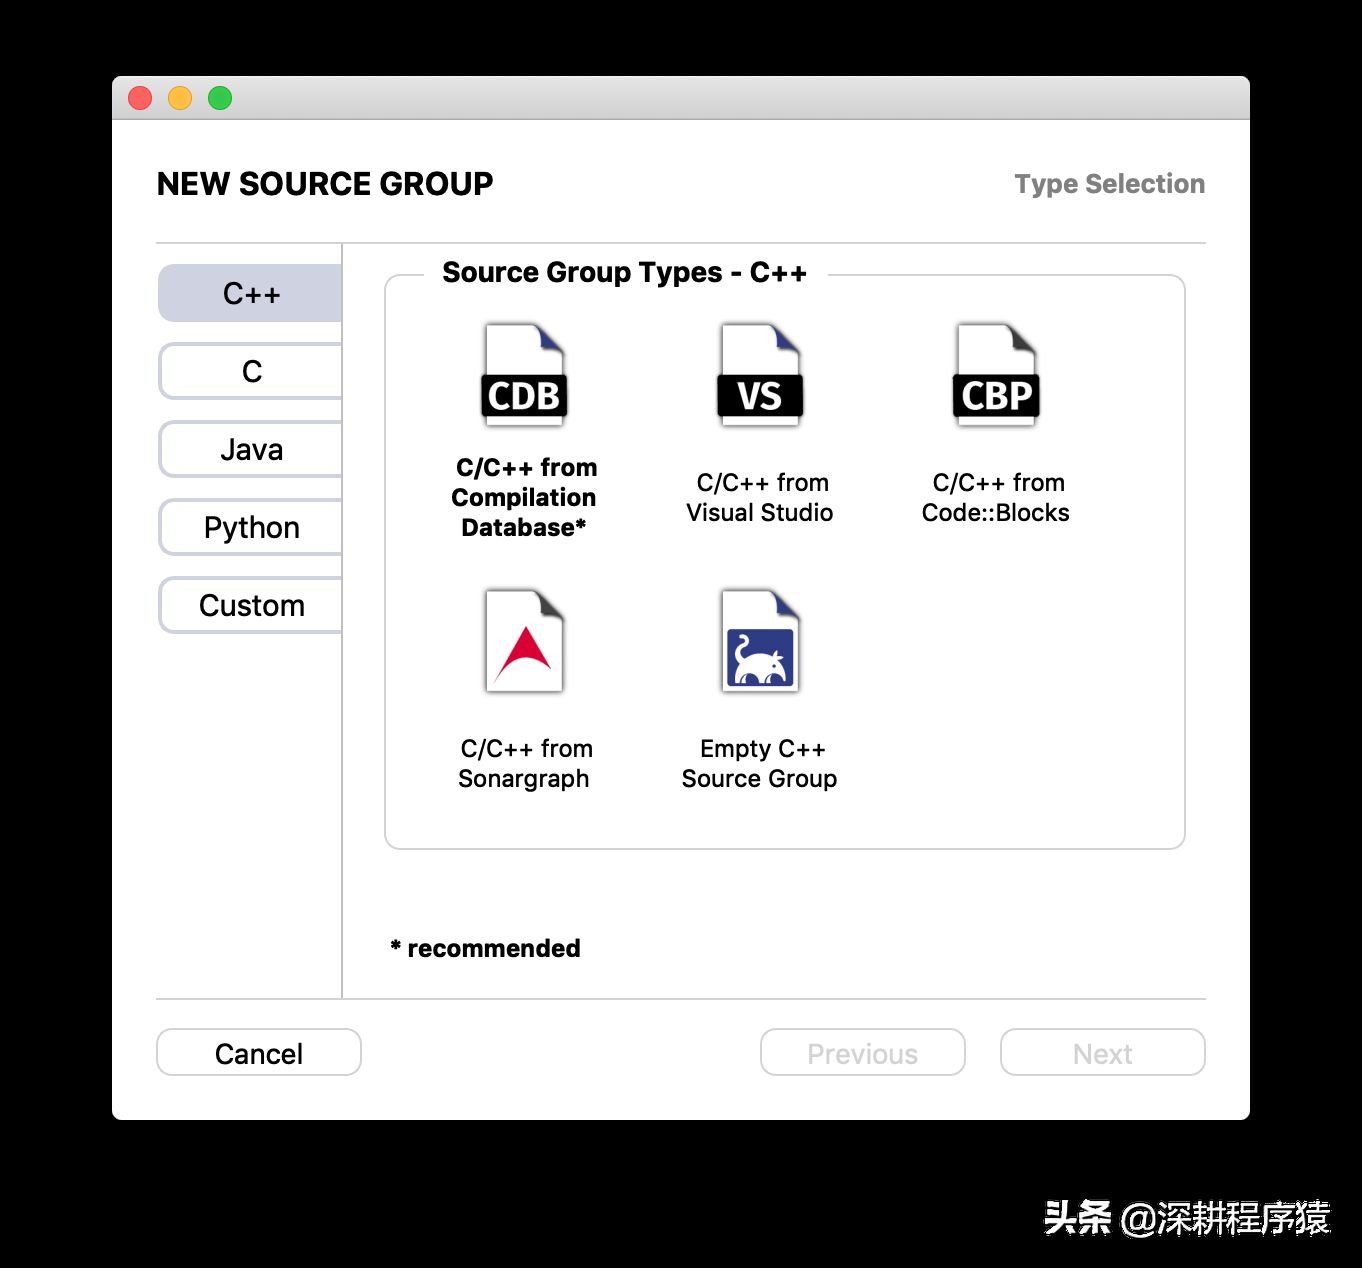The image size is (1362, 1268).
Task: Switch to the Custom language tab
Action: [250, 605]
